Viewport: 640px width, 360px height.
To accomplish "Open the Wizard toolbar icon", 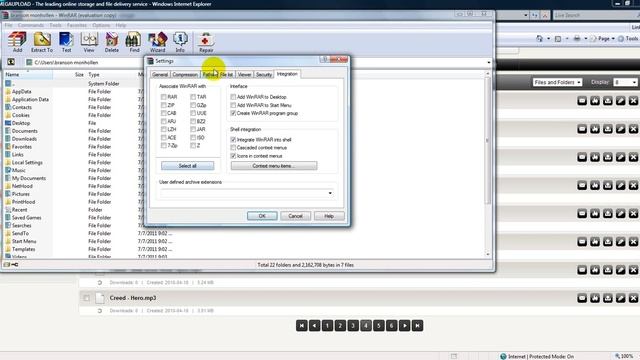I will coord(158,42).
